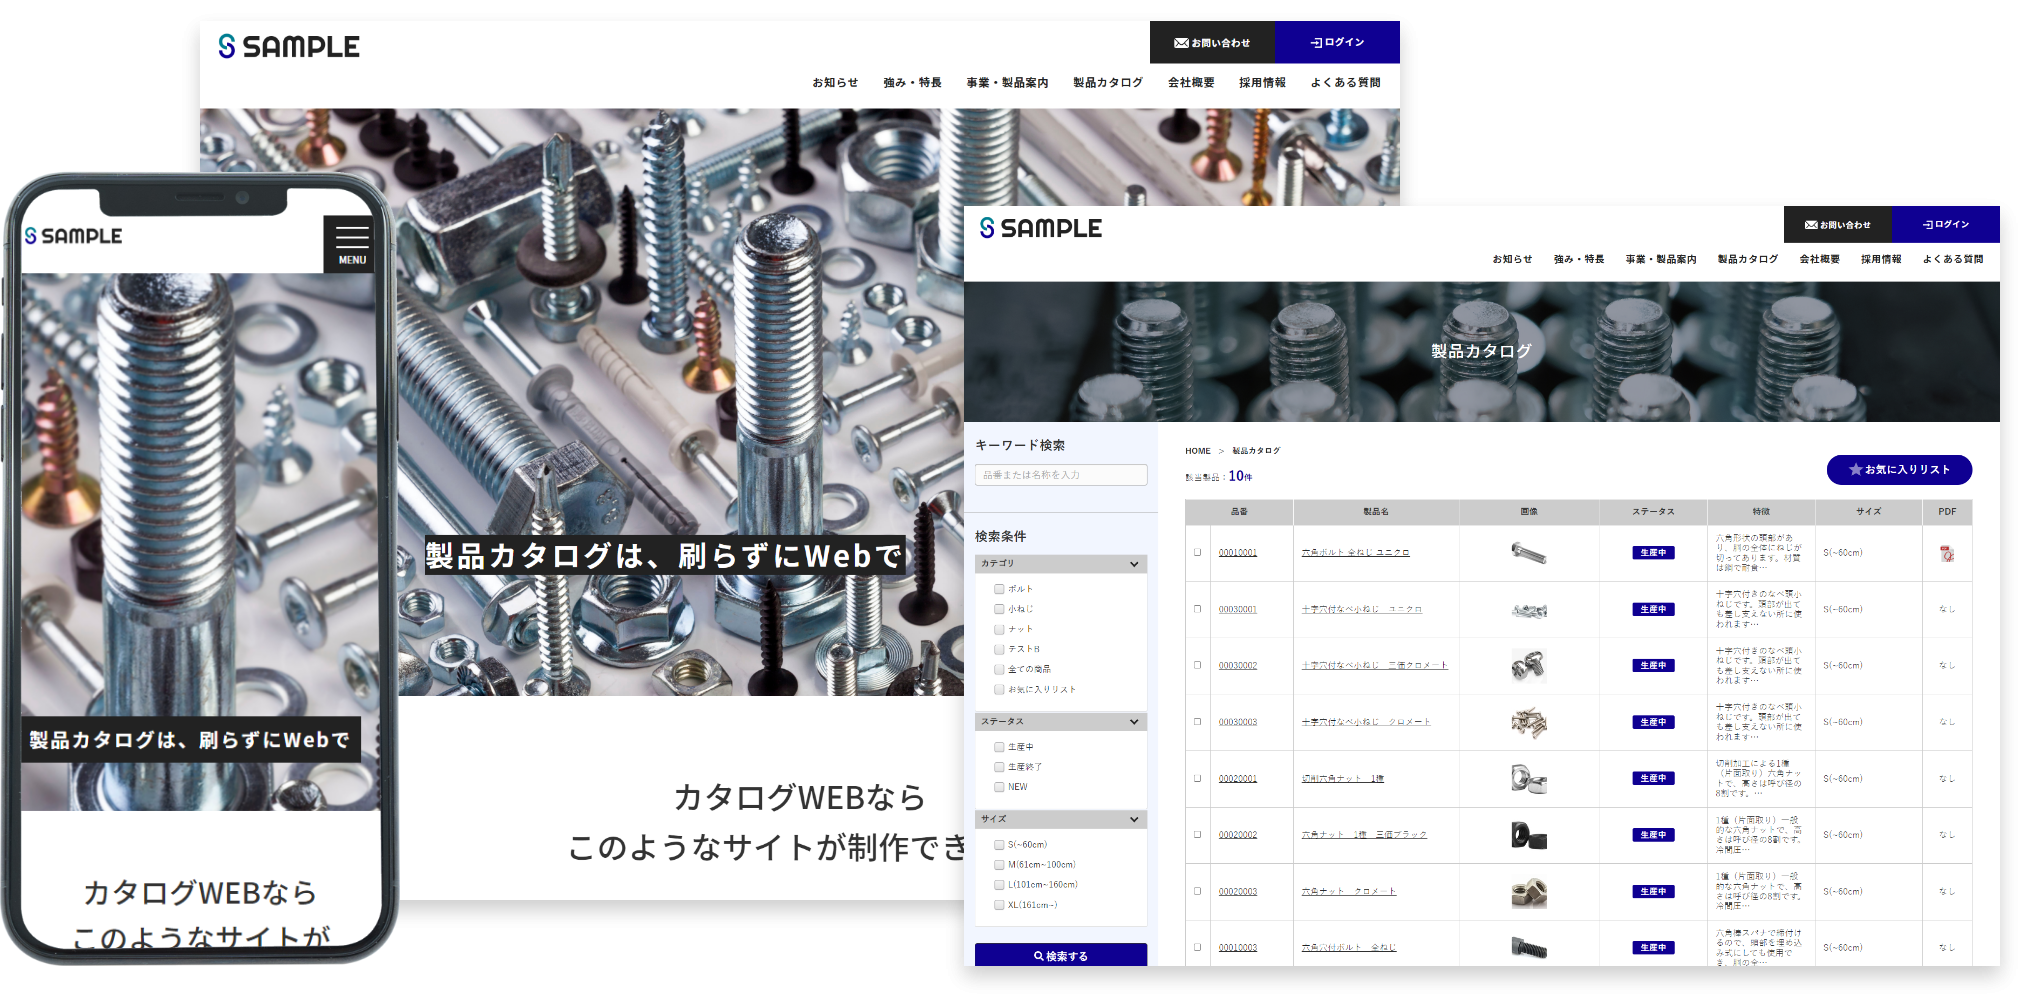This screenshot has width=2030, height=1006.
Task: Click the keyword search input field
Action: point(1061,475)
